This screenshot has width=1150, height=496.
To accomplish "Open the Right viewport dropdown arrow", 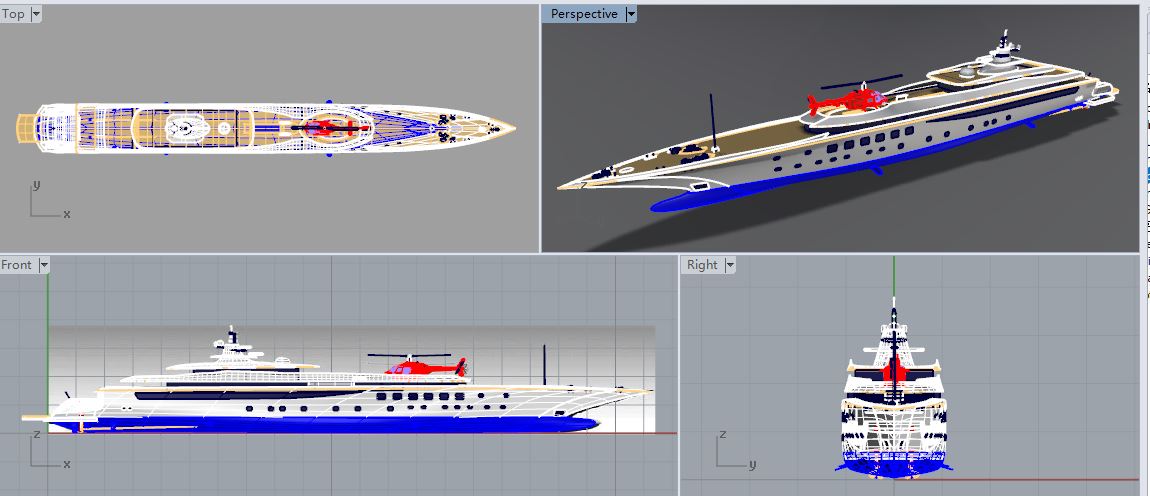I will 730,265.
